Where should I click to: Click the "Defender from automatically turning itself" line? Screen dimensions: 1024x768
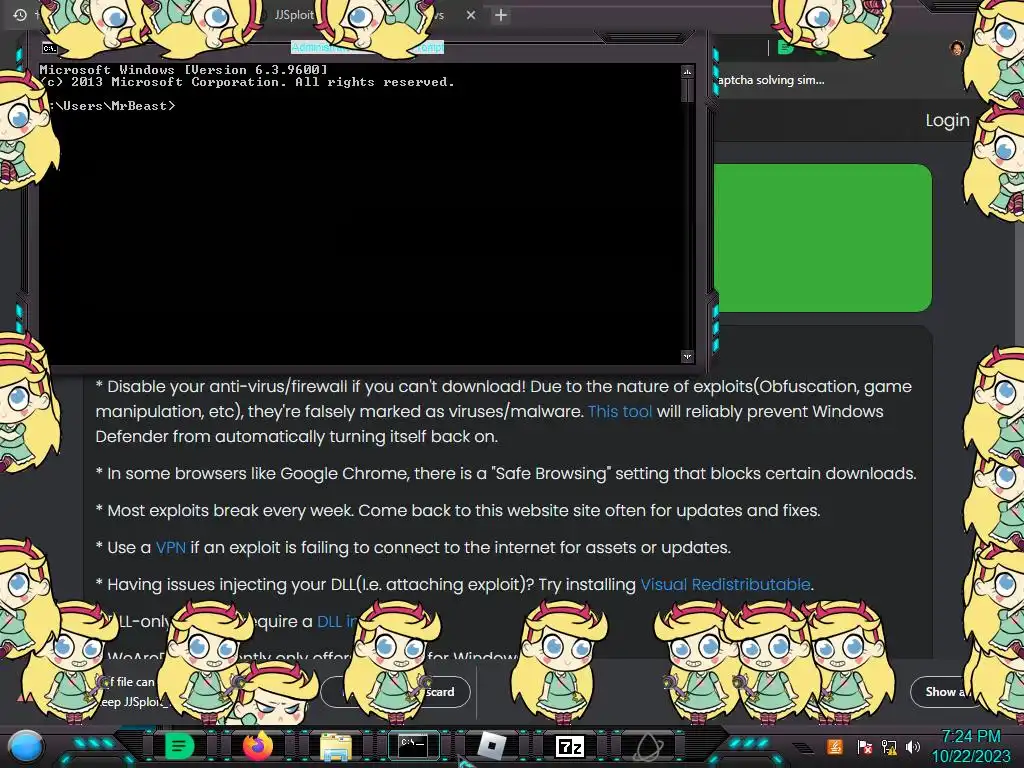click(x=296, y=436)
